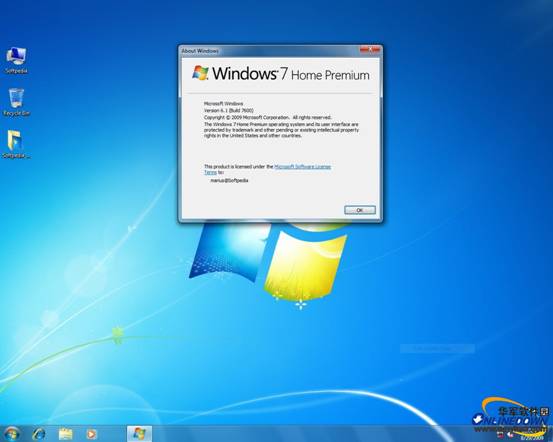This screenshot has height=442, width=553.
Task: Select the Softpedia folder desktop icon
Action: (16, 144)
